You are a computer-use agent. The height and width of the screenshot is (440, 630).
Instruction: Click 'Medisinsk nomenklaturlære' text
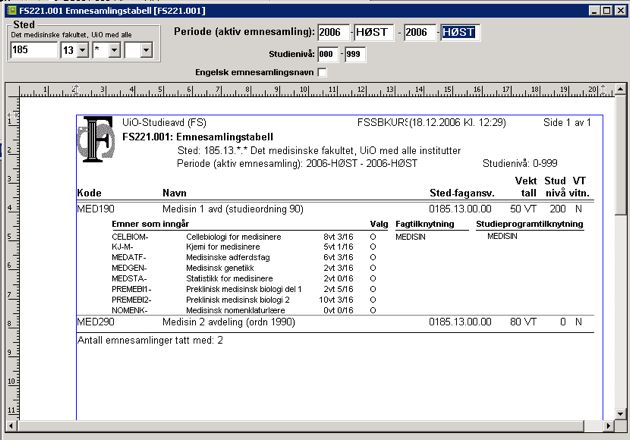[235, 310]
